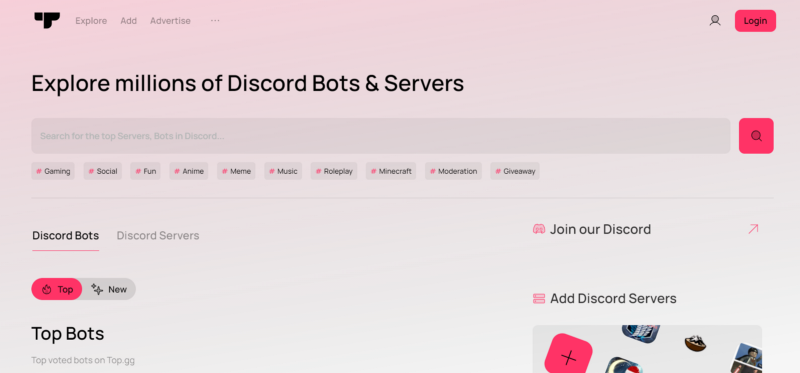Select the Music tag
The height and width of the screenshot is (373, 800).
coord(283,171)
